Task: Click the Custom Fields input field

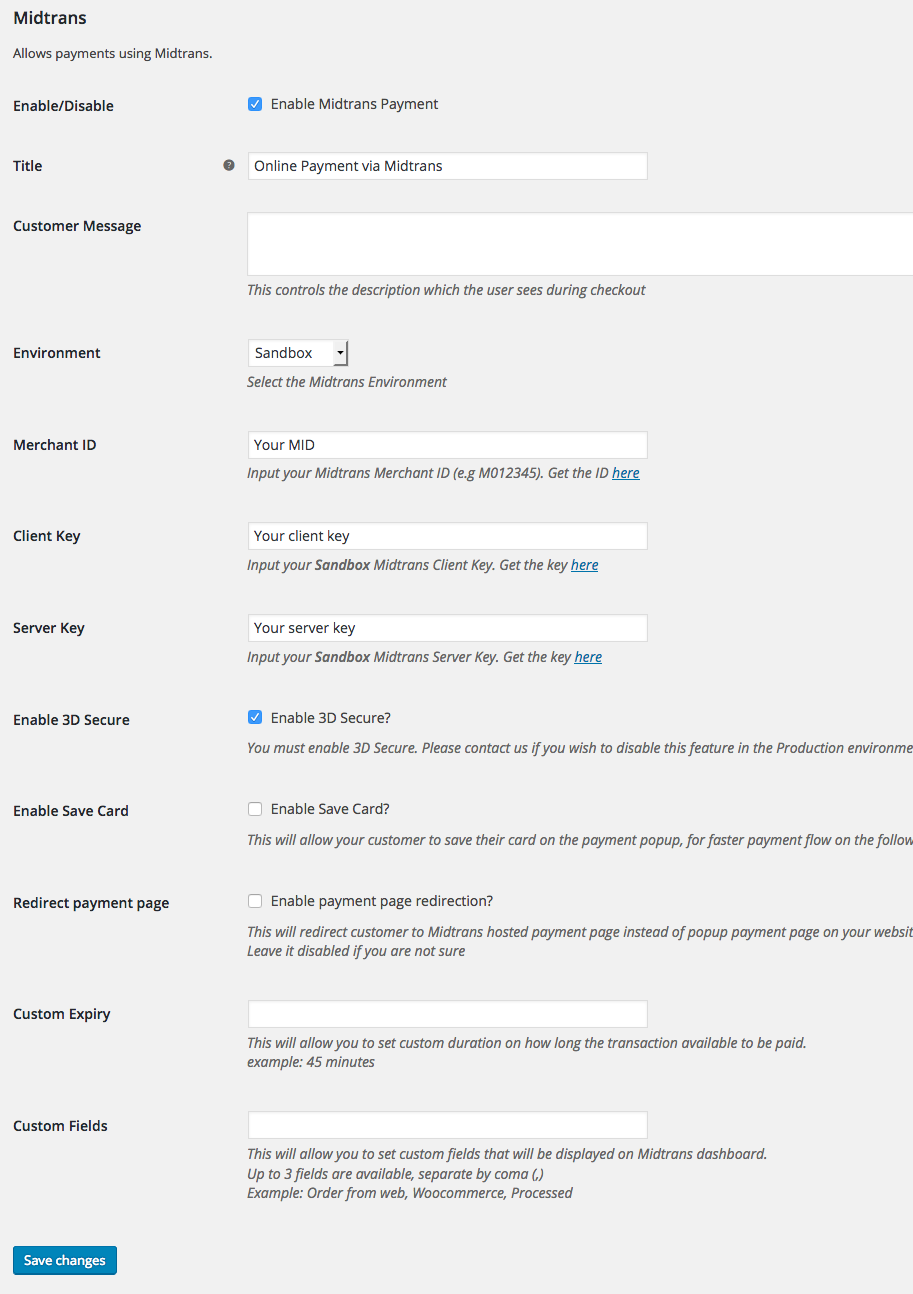Action: [x=447, y=1125]
